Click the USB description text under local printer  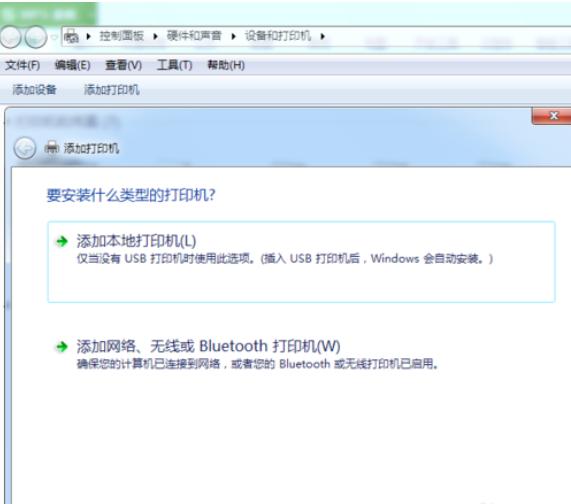point(285,259)
